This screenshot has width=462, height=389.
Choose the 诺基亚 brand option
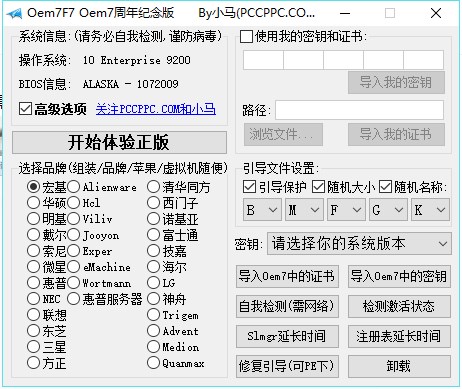(153, 219)
